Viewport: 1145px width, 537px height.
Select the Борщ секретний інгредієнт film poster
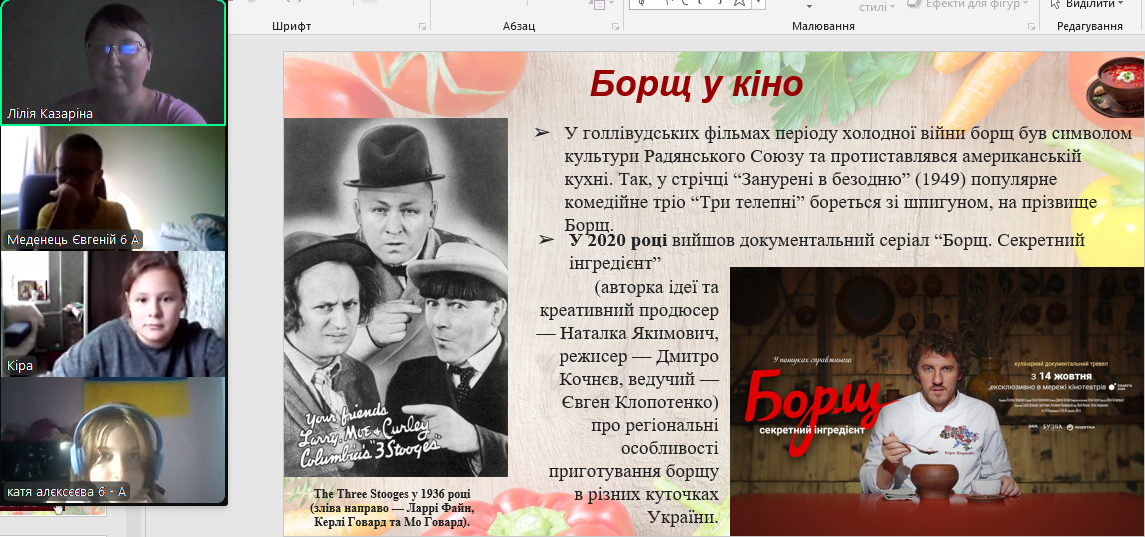937,402
